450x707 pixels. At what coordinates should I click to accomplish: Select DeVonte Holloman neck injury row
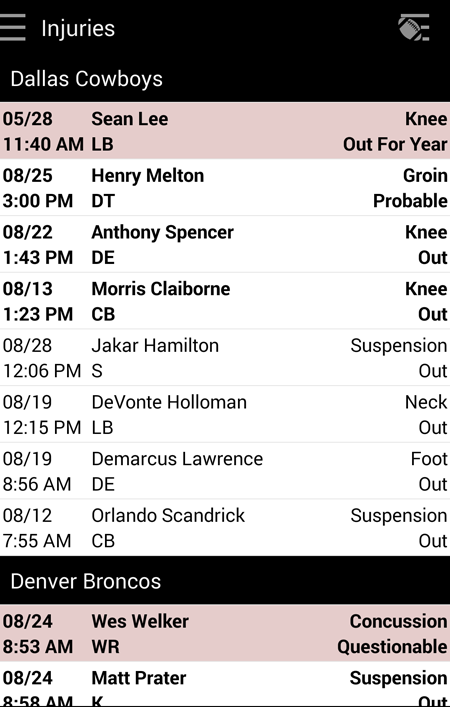coord(225,414)
